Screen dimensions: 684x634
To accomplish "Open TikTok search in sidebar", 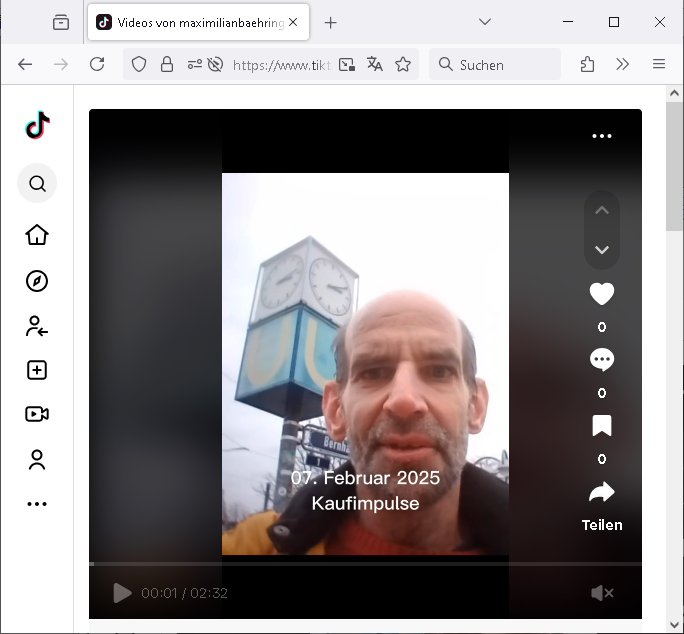I will pyautogui.click(x=37, y=184).
